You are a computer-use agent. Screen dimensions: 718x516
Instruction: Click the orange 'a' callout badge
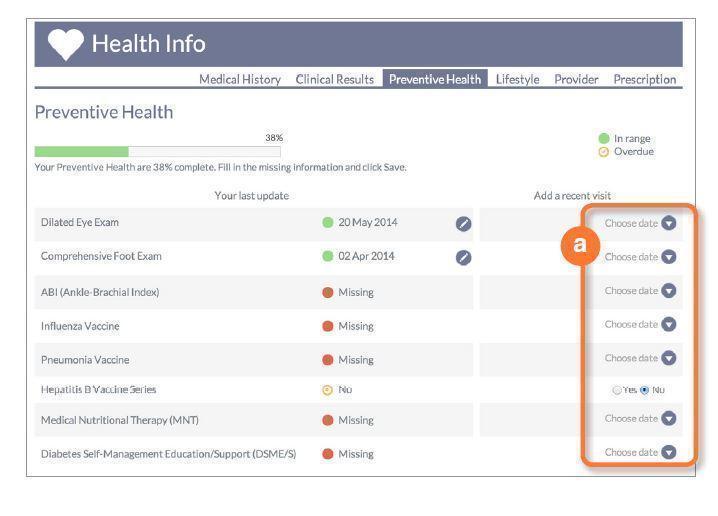pyautogui.click(x=583, y=246)
